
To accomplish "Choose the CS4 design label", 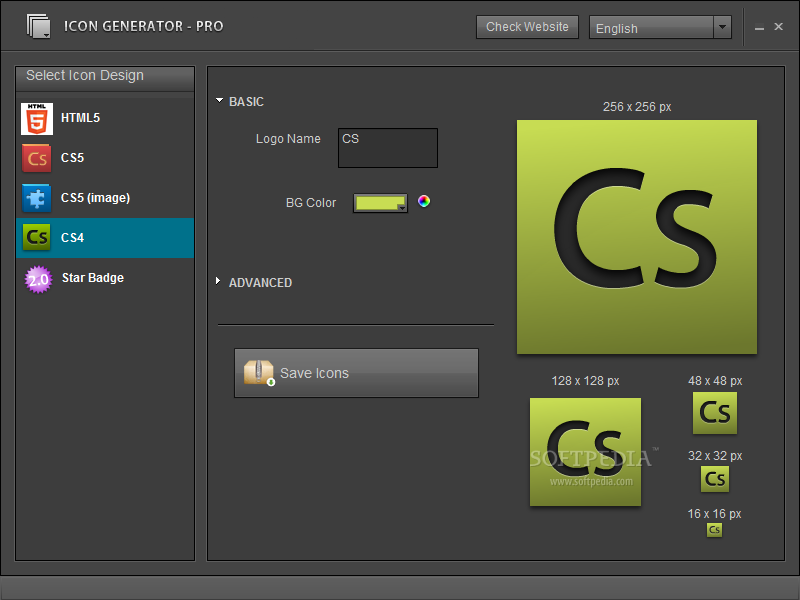I will click(72, 238).
